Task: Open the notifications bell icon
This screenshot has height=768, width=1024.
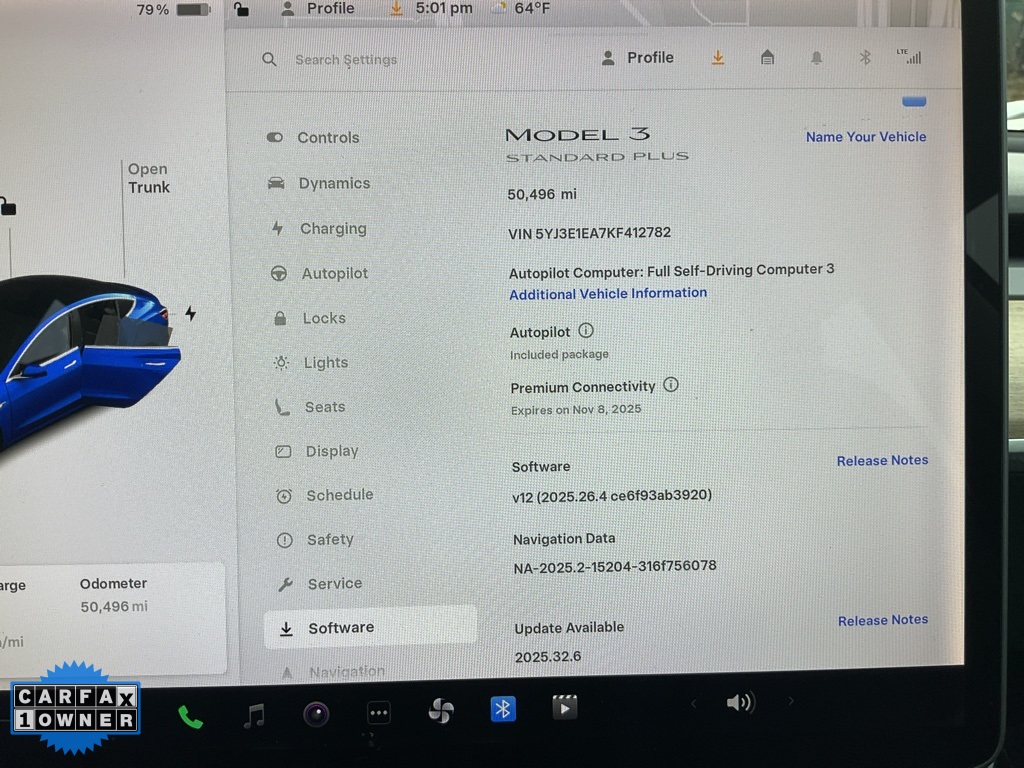Action: click(x=816, y=58)
